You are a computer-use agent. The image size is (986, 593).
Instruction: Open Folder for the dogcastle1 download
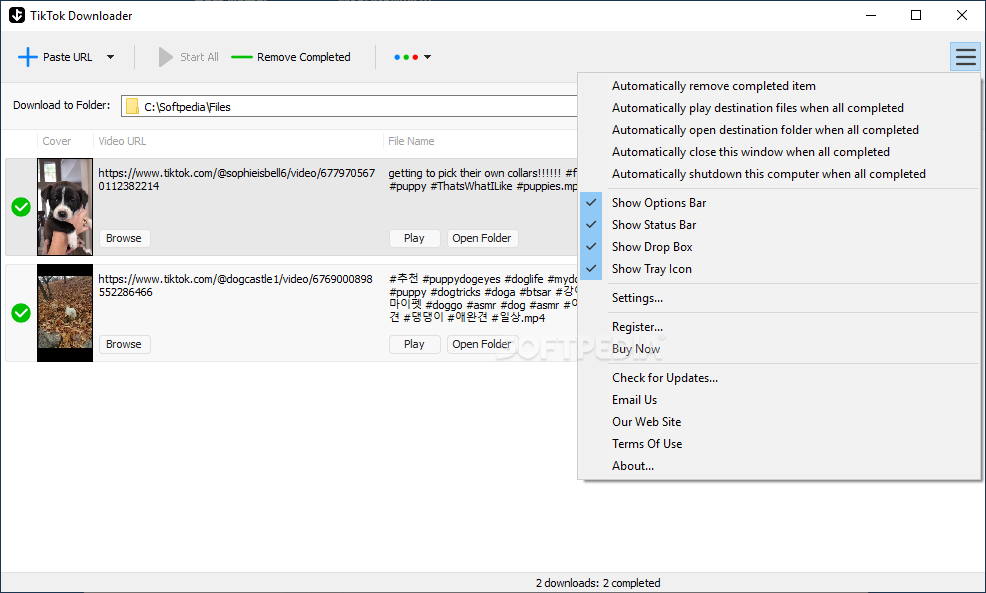pos(482,345)
